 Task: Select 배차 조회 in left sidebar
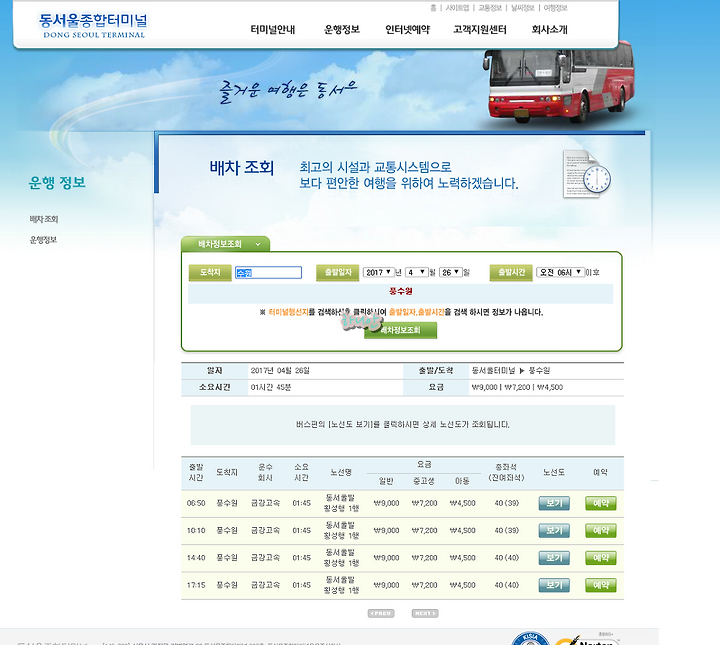click(44, 219)
